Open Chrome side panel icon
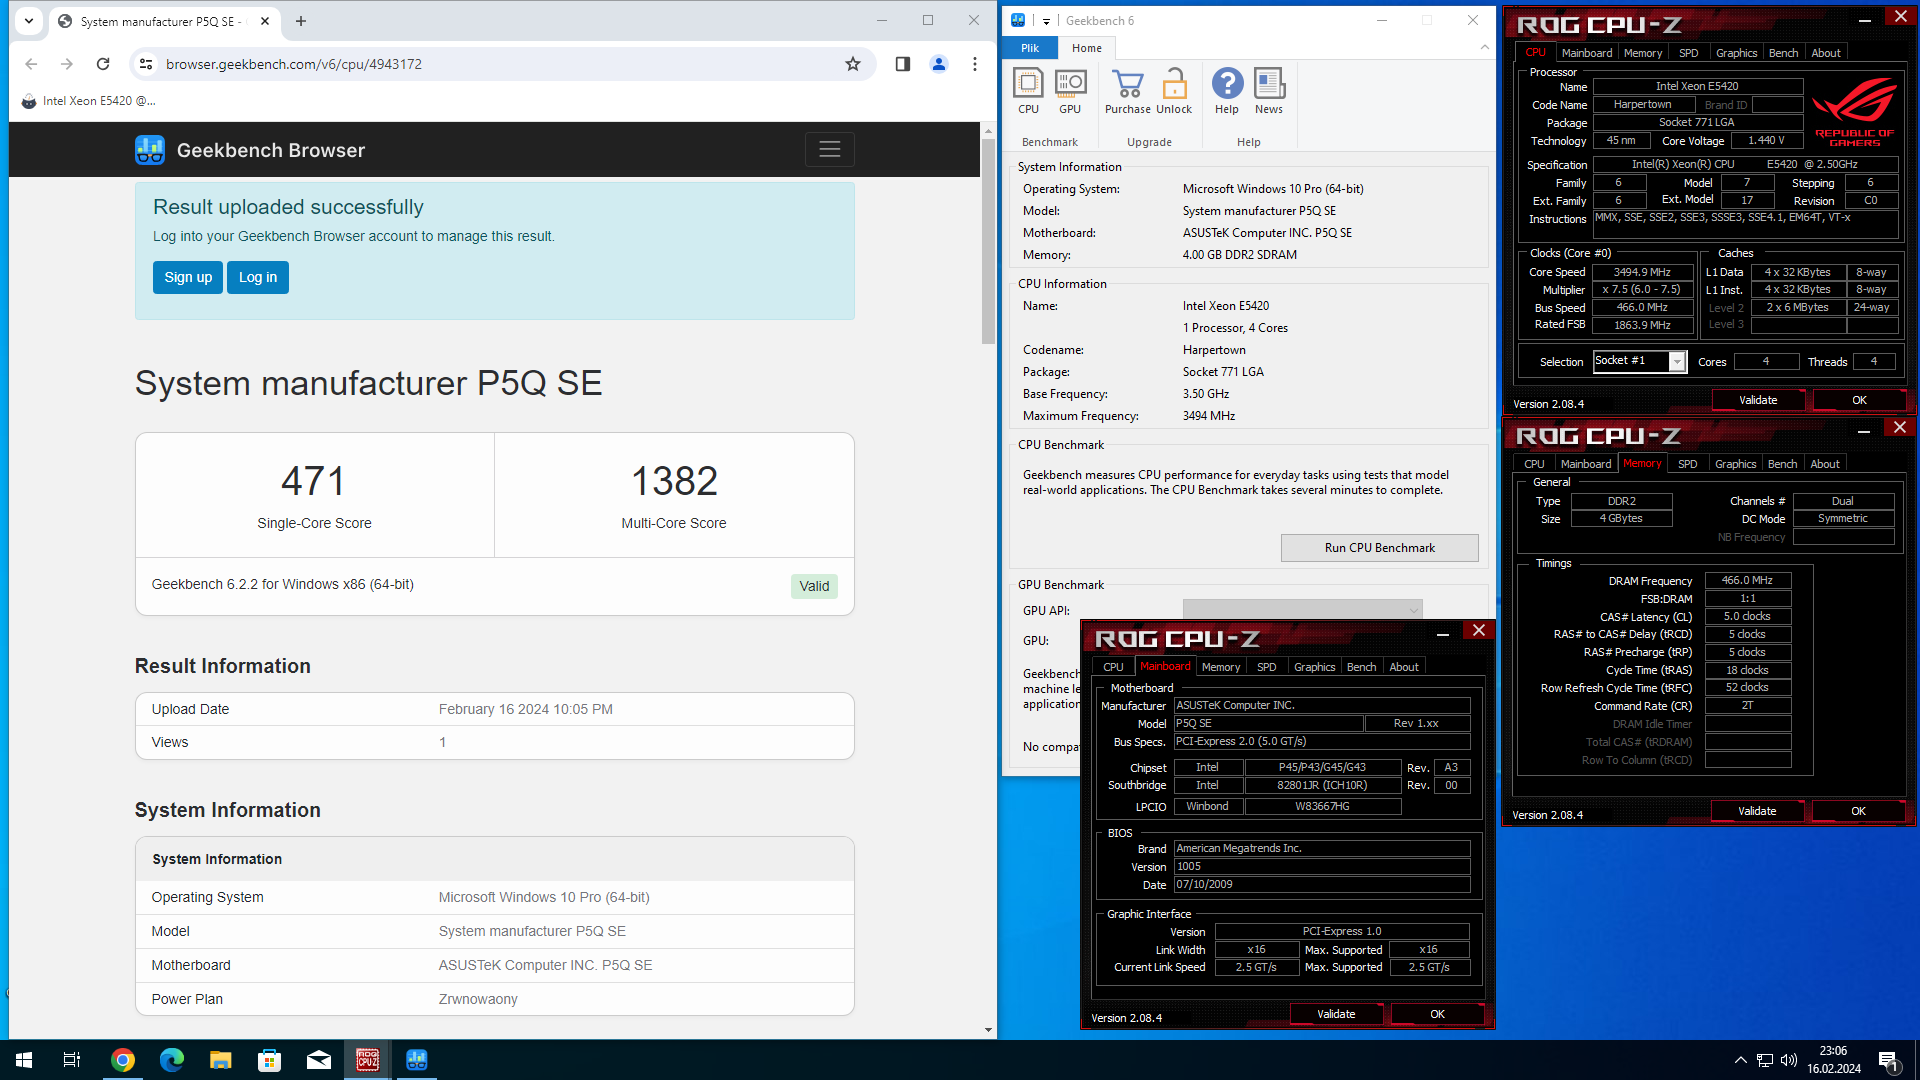The image size is (1920, 1082). (903, 64)
